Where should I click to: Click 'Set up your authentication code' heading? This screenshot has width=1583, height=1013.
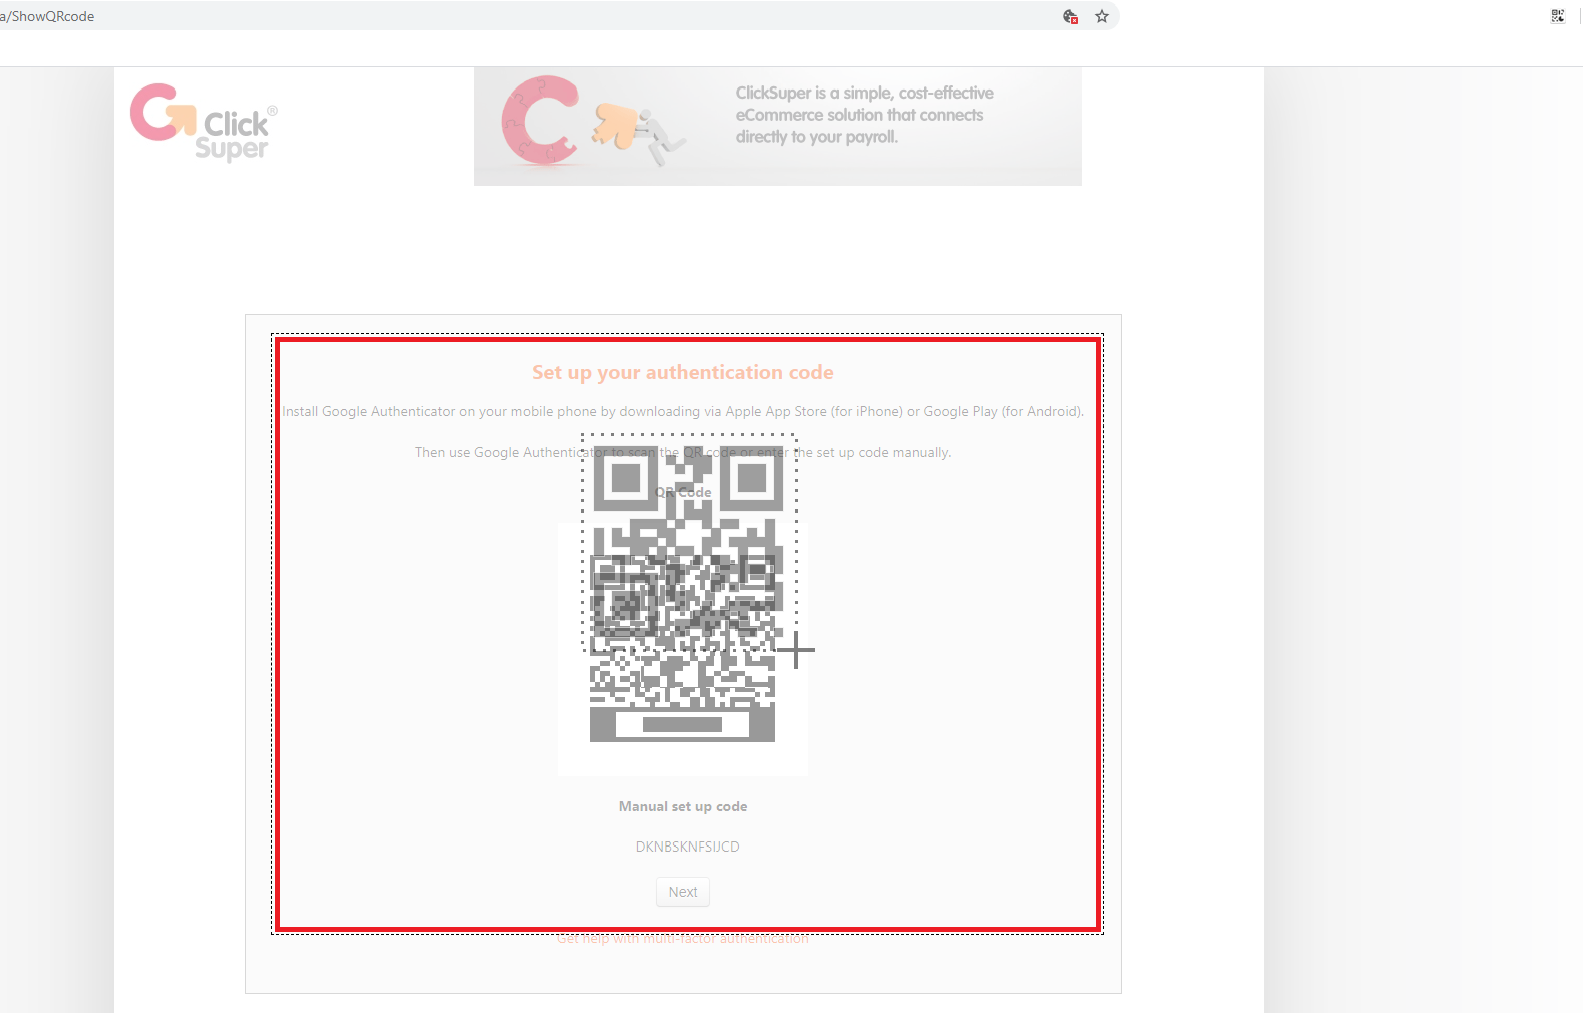pyautogui.click(x=683, y=372)
